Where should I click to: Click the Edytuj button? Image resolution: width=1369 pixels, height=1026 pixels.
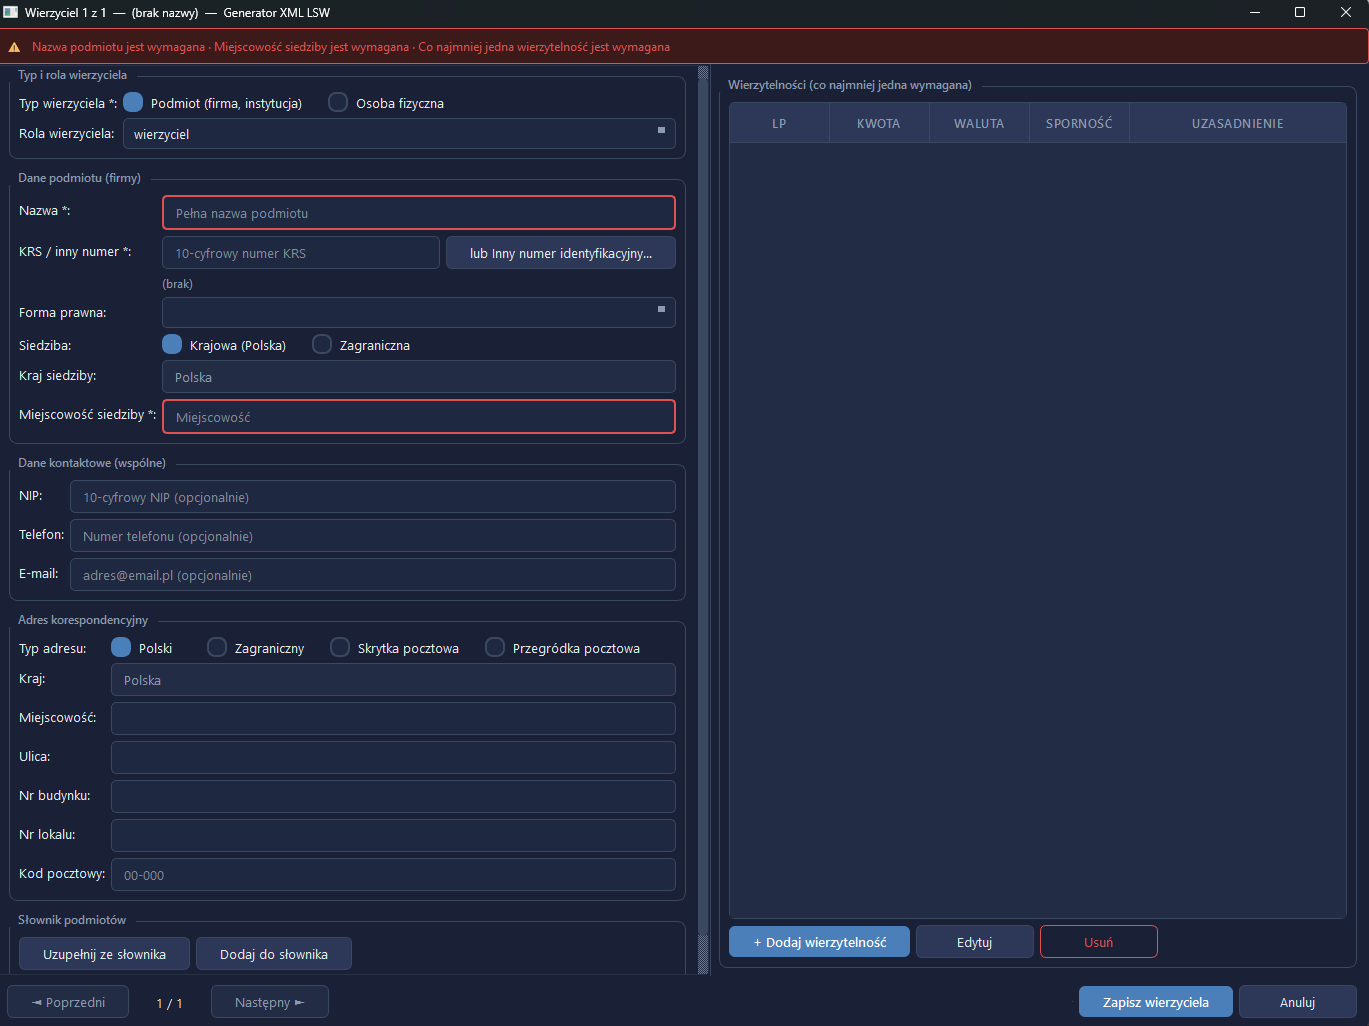pos(974,942)
